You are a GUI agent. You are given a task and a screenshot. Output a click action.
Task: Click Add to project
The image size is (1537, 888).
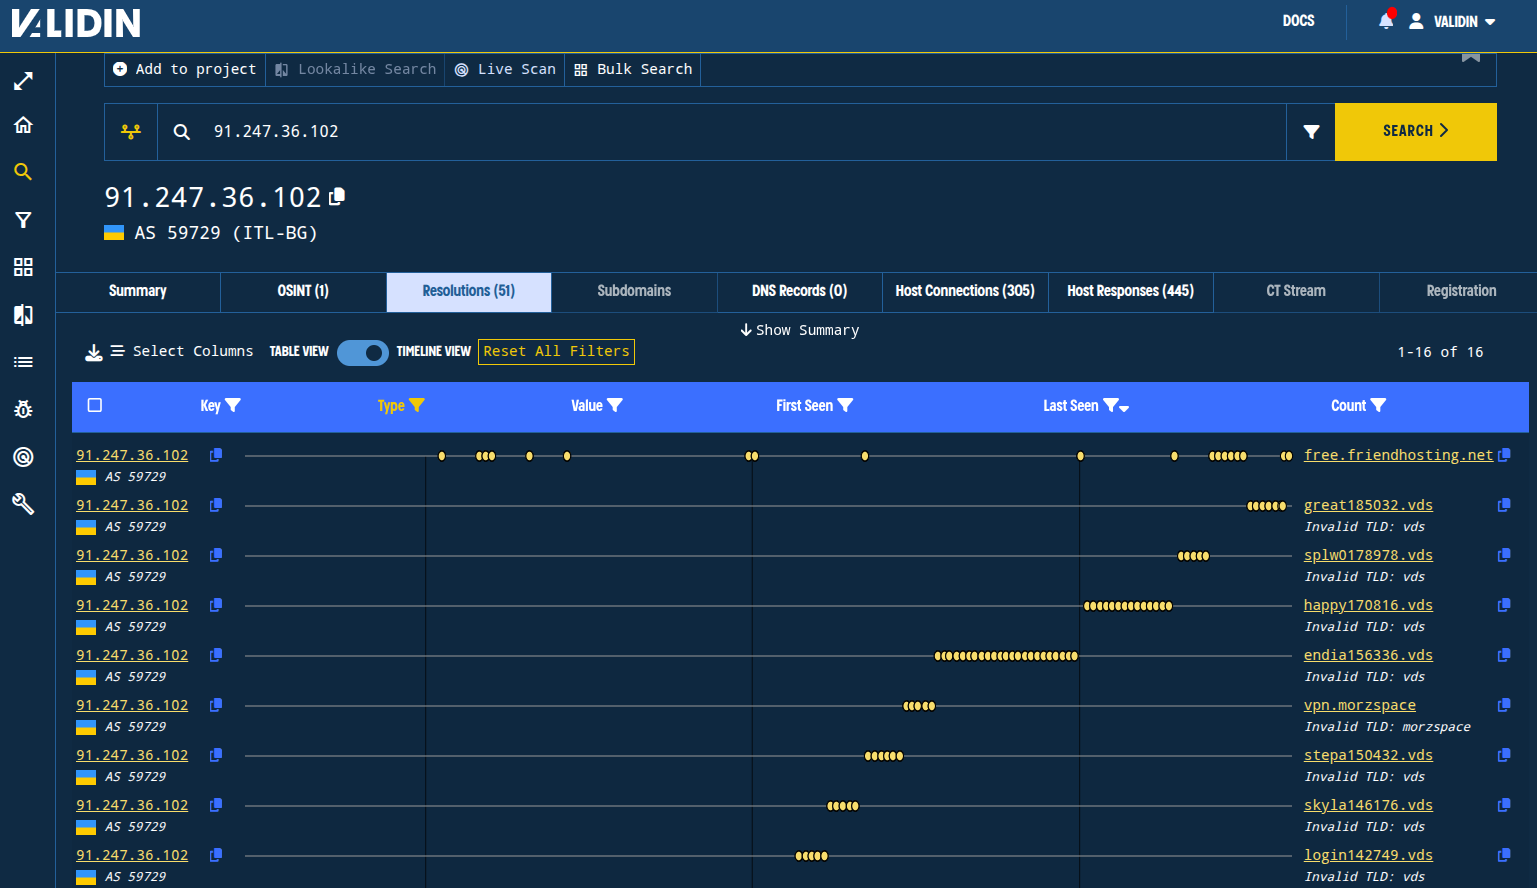(185, 69)
